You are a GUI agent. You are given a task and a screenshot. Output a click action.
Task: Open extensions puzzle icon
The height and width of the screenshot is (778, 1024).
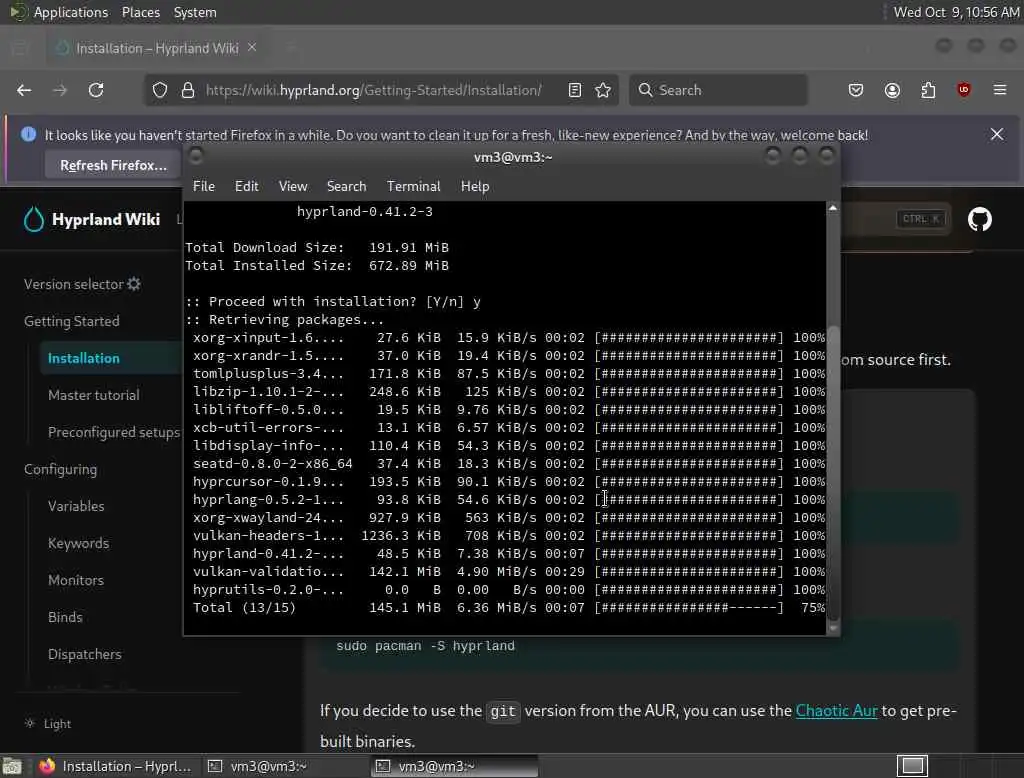(928, 90)
